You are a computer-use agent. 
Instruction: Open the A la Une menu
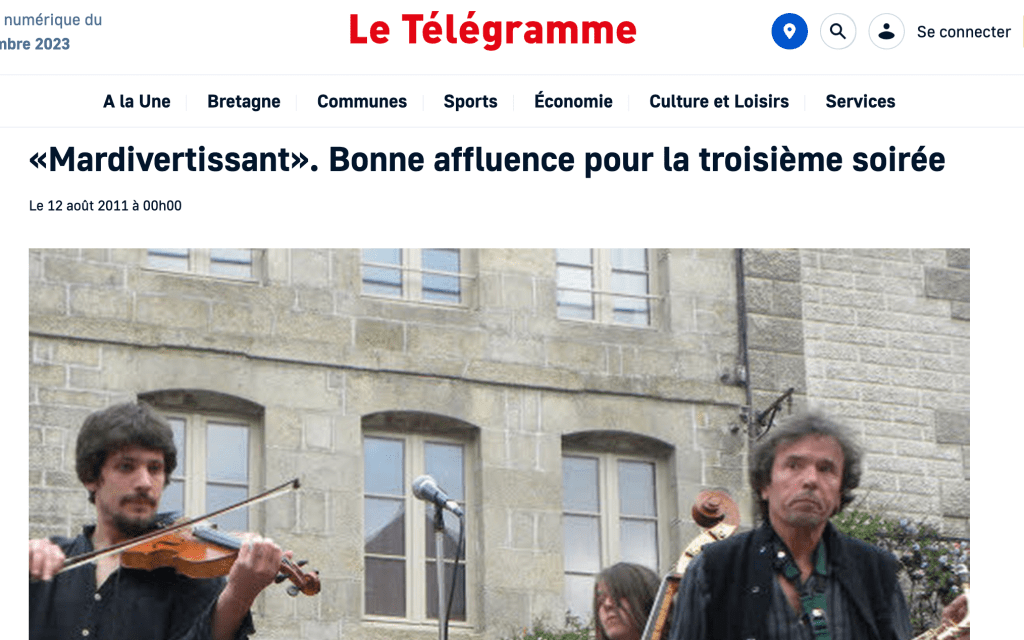tap(136, 101)
